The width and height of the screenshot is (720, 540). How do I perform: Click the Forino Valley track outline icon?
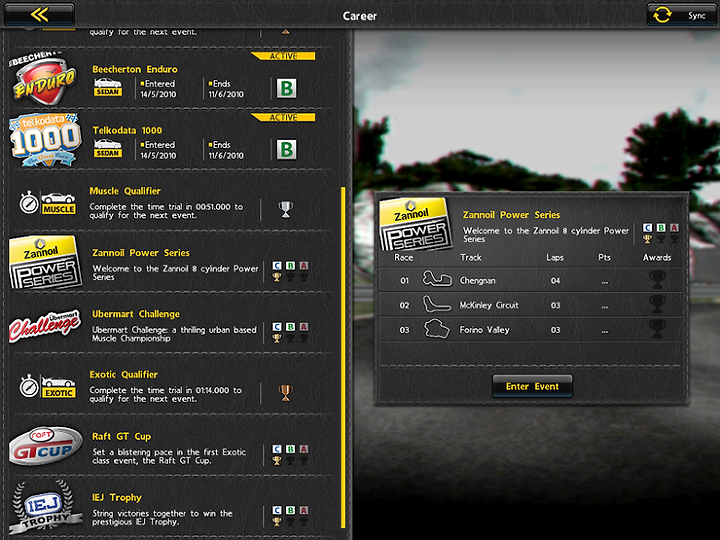pyautogui.click(x=436, y=329)
